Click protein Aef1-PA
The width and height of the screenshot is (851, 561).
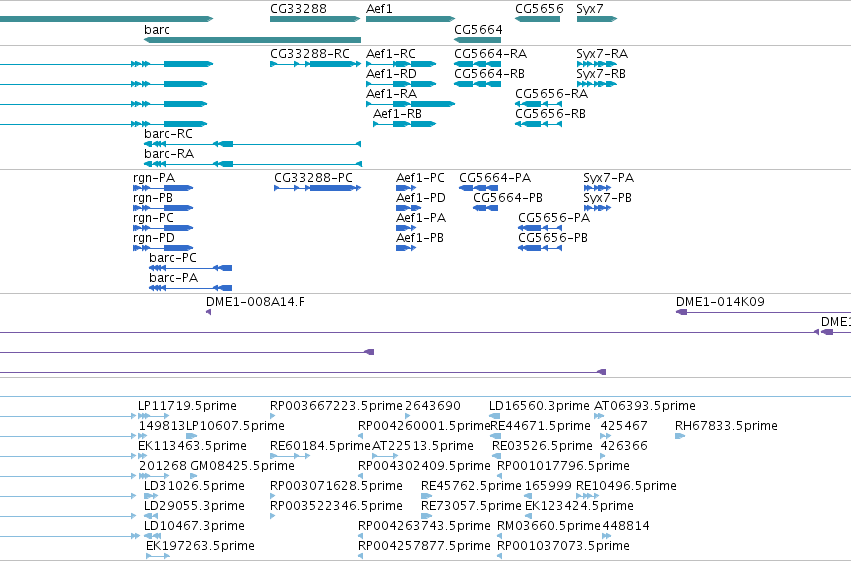tap(406, 228)
